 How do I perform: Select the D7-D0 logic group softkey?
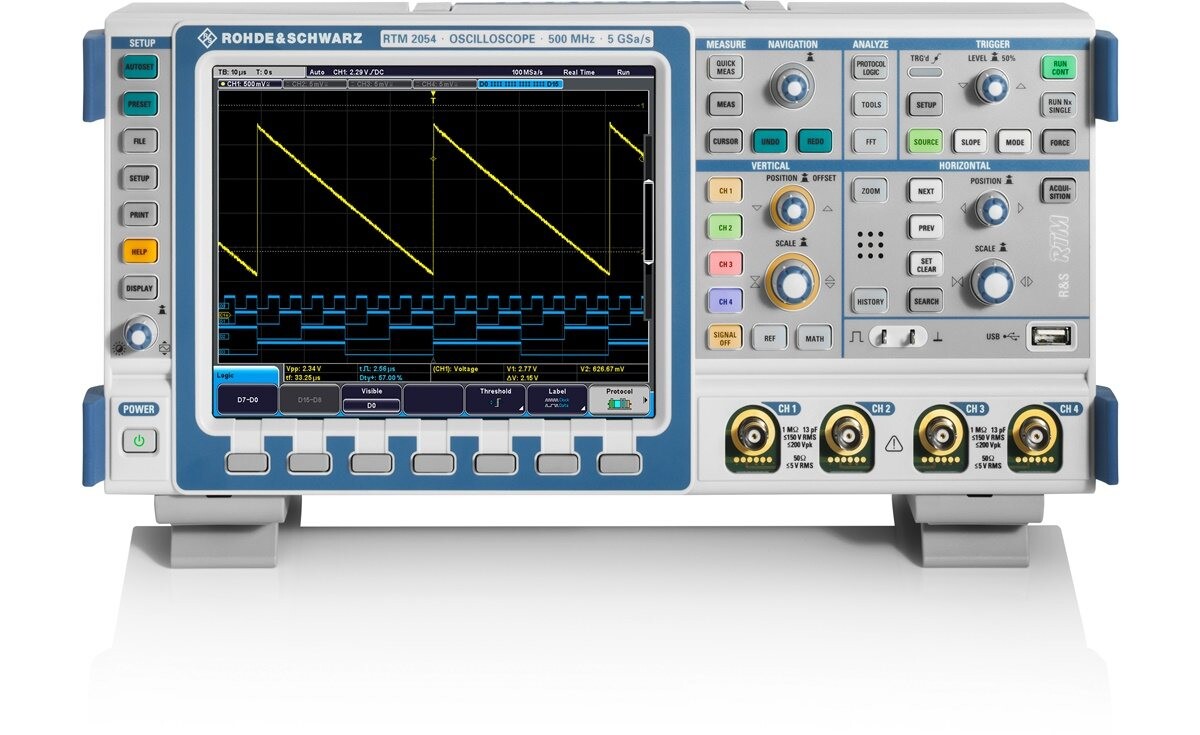[x=246, y=400]
